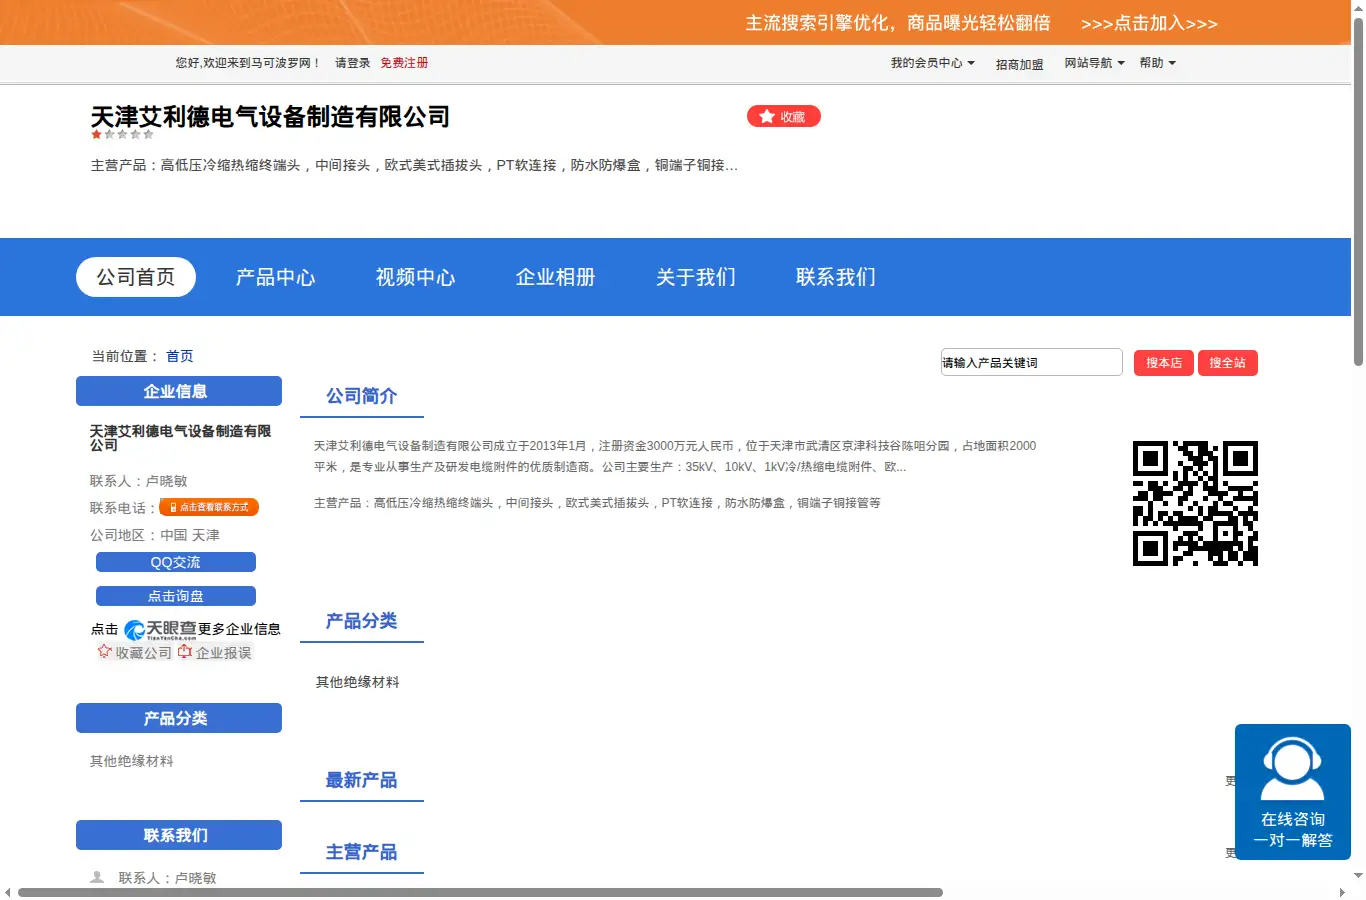Expand the 我的会员中心 dropdown
Viewport: 1366px width, 900px height.
point(932,63)
